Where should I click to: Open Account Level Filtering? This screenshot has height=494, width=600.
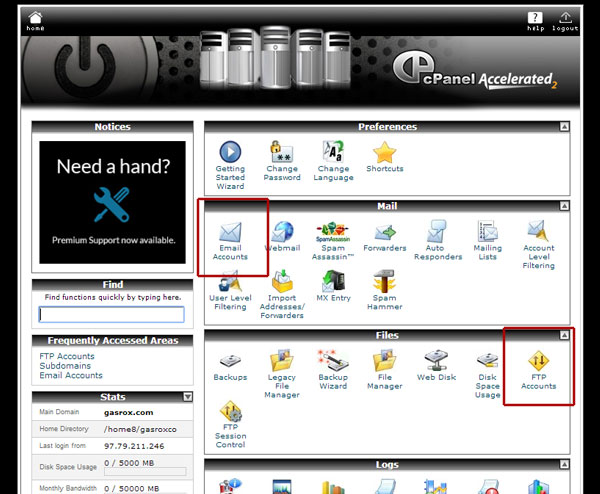click(539, 245)
